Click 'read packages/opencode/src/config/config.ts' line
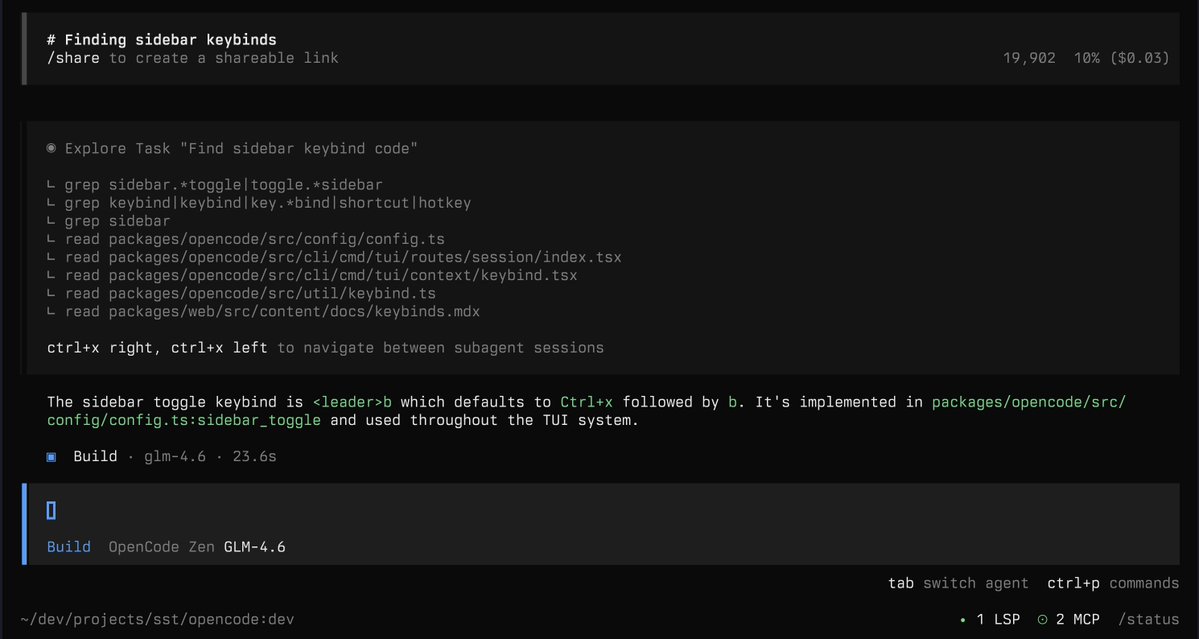Image resolution: width=1199 pixels, height=639 pixels. tap(245, 239)
